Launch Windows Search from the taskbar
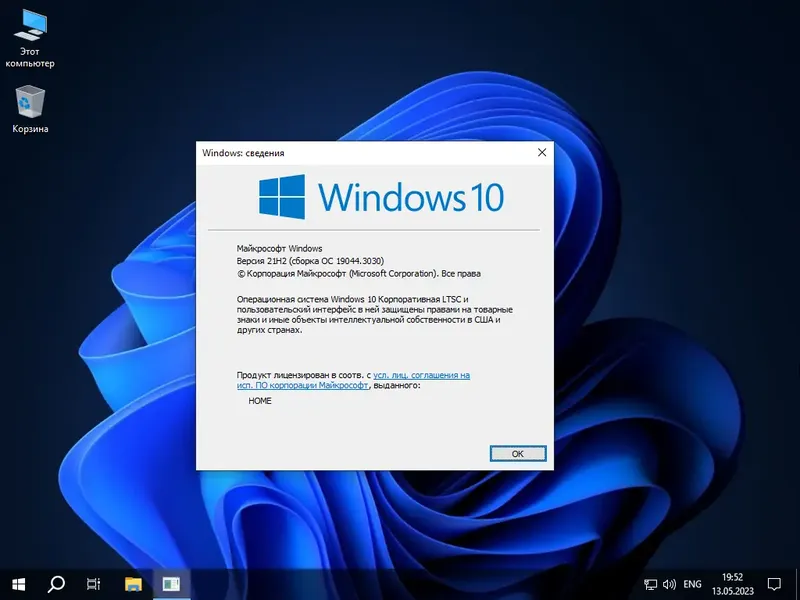This screenshot has height=600, width=800. tap(55, 585)
